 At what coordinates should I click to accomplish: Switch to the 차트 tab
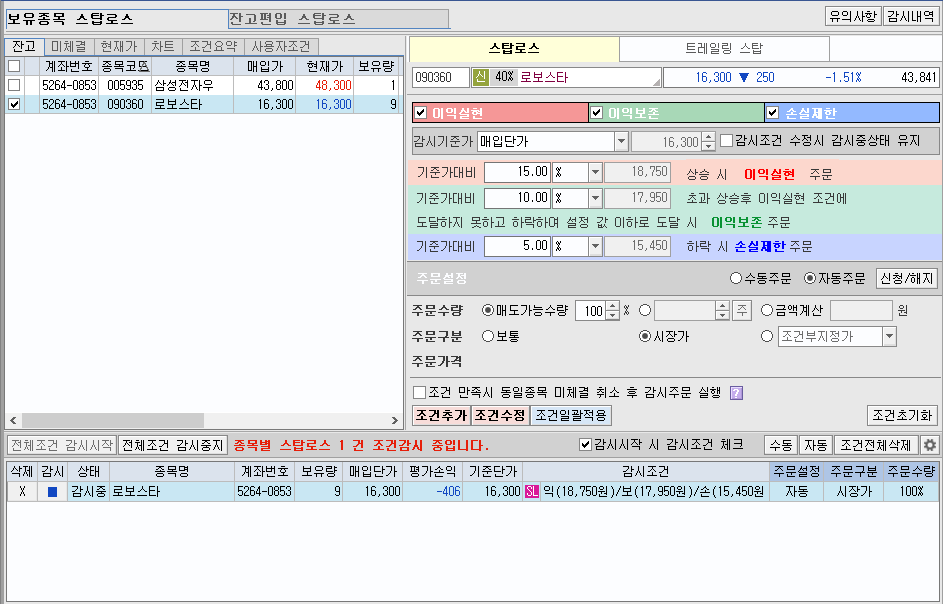click(x=162, y=46)
